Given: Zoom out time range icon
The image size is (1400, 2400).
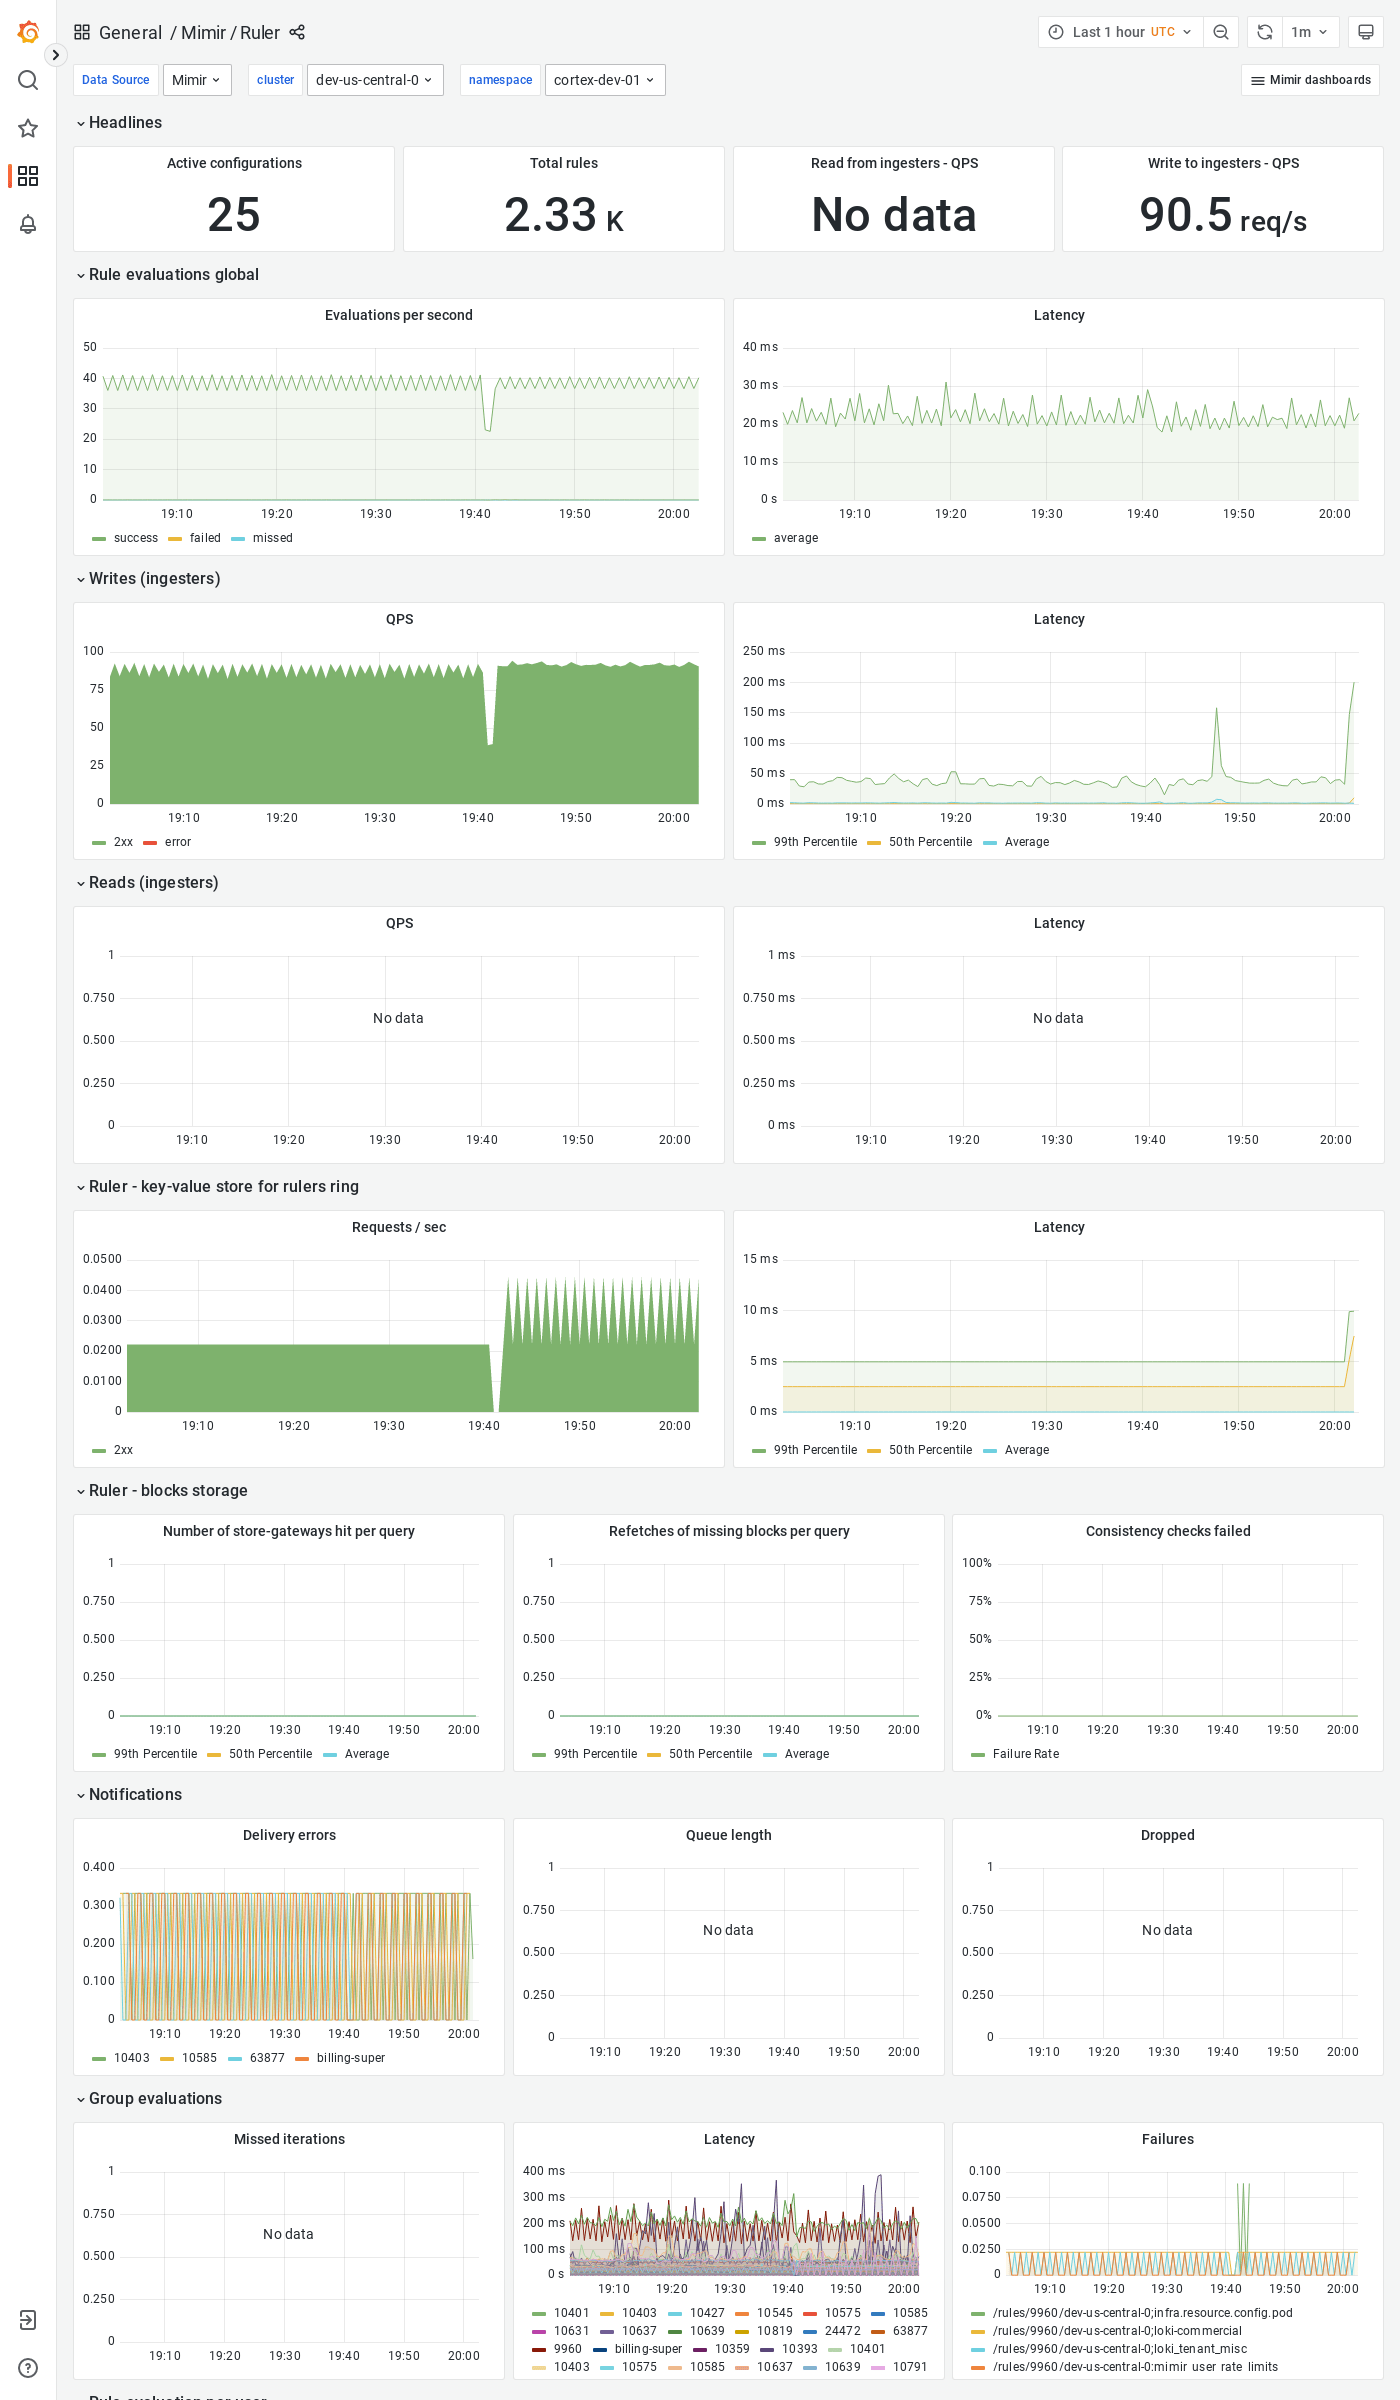Looking at the screenshot, I should pos(1221,32).
